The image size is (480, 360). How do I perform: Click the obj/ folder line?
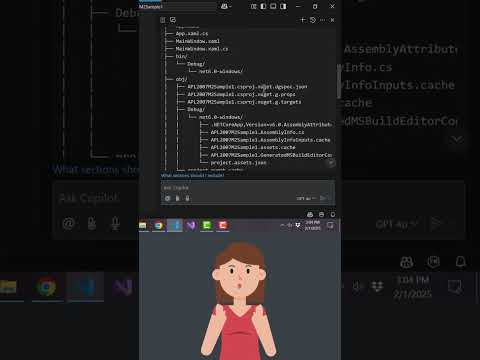(x=181, y=79)
